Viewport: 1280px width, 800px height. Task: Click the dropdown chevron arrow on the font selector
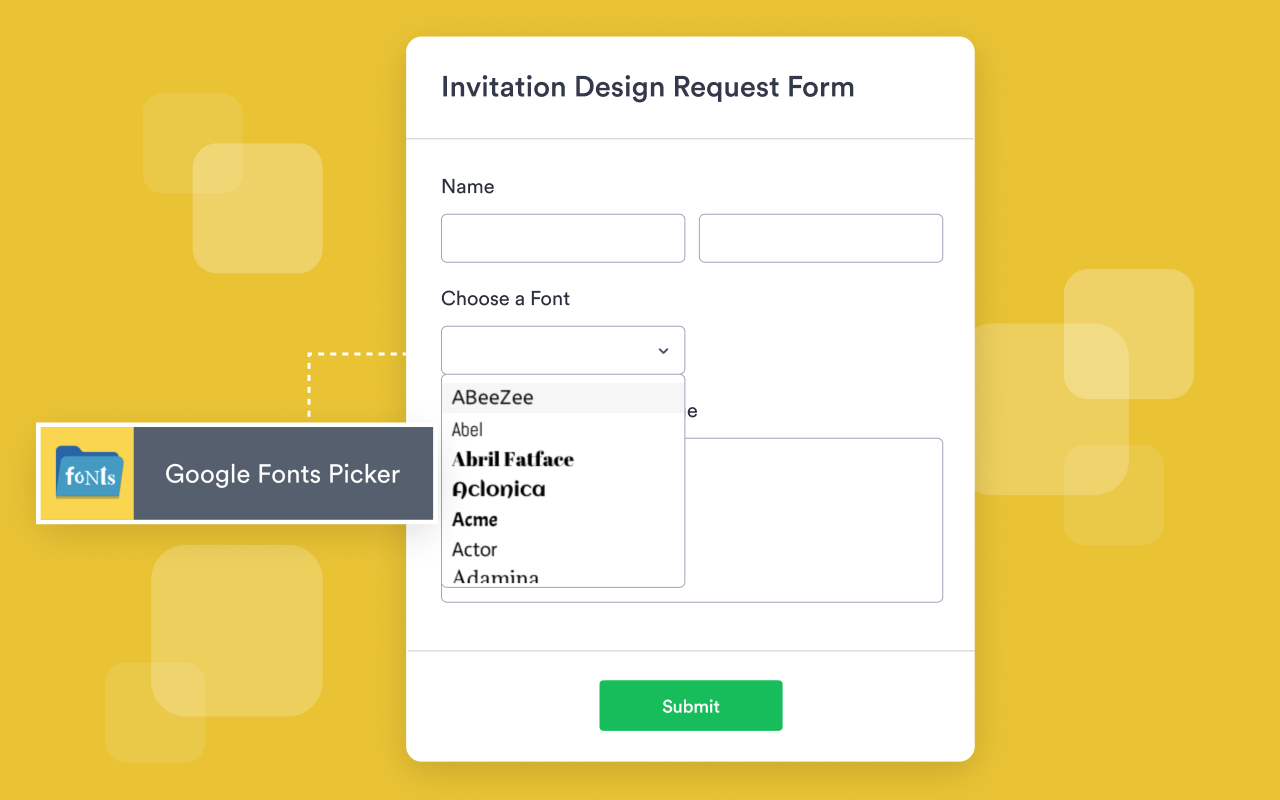(662, 351)
